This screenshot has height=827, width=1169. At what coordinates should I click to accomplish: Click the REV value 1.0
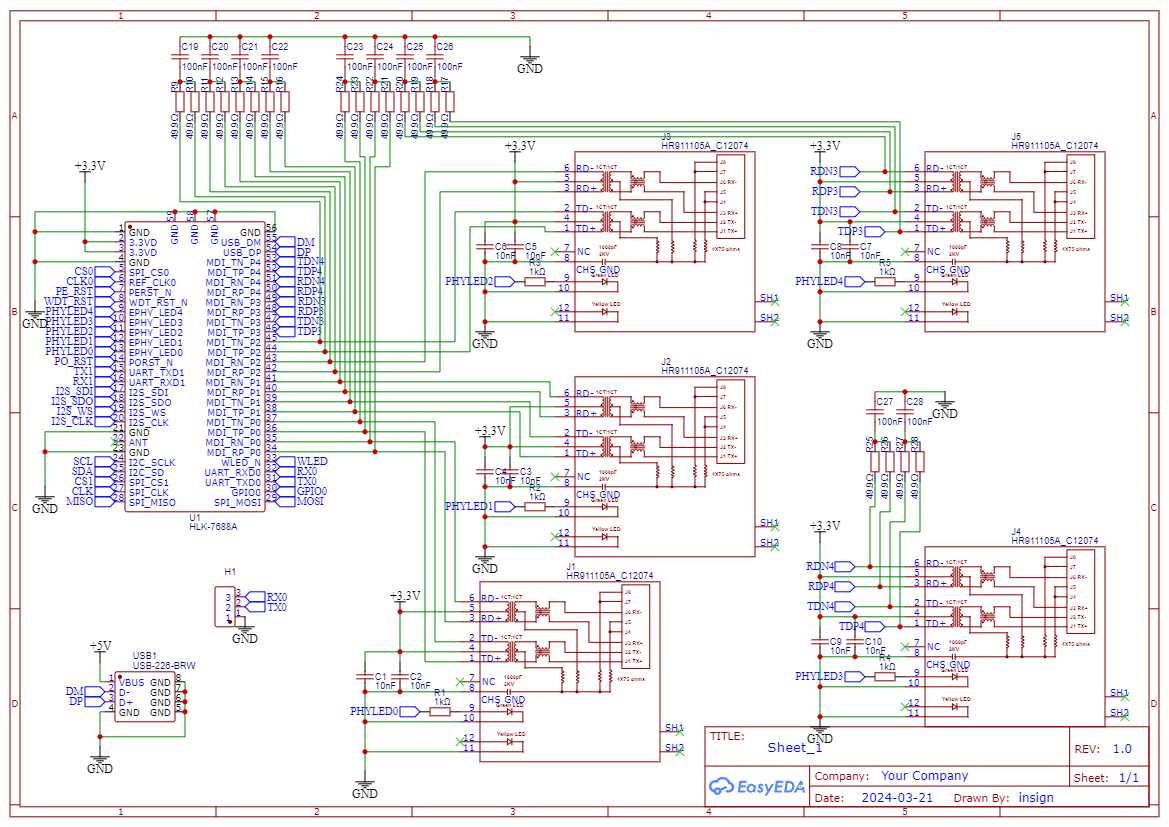tap(1122, 749)
